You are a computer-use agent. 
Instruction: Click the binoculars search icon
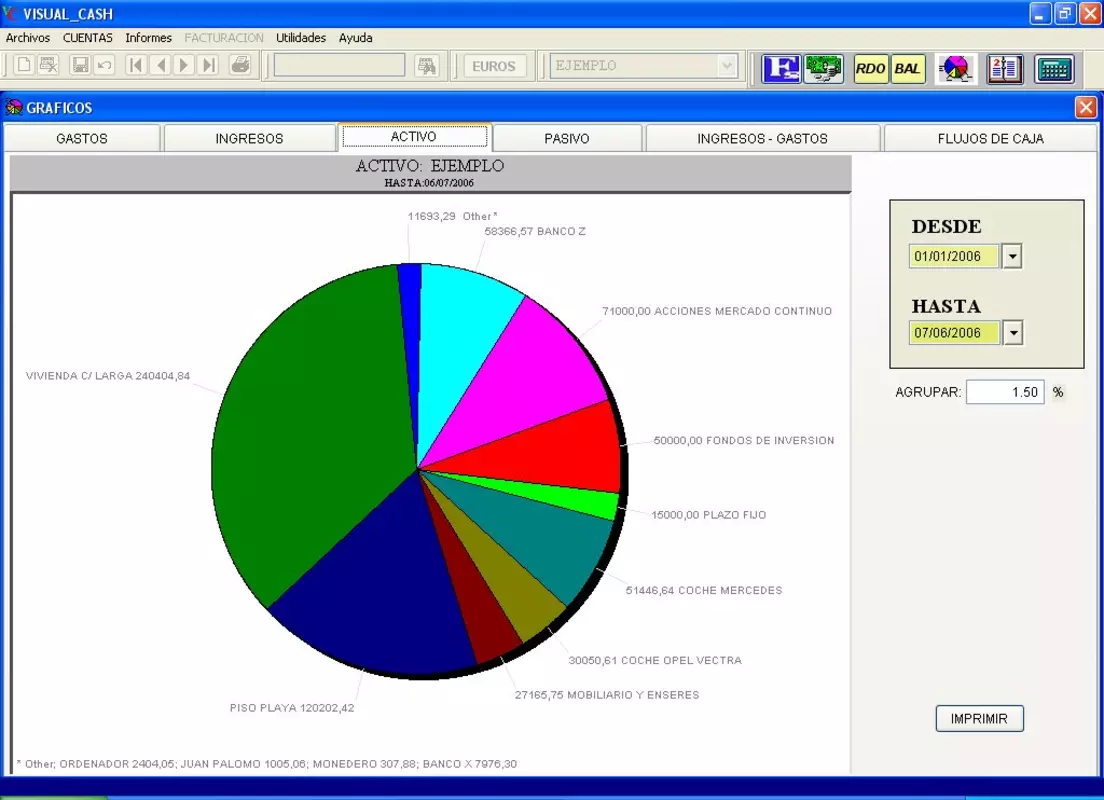coord(427,65)
